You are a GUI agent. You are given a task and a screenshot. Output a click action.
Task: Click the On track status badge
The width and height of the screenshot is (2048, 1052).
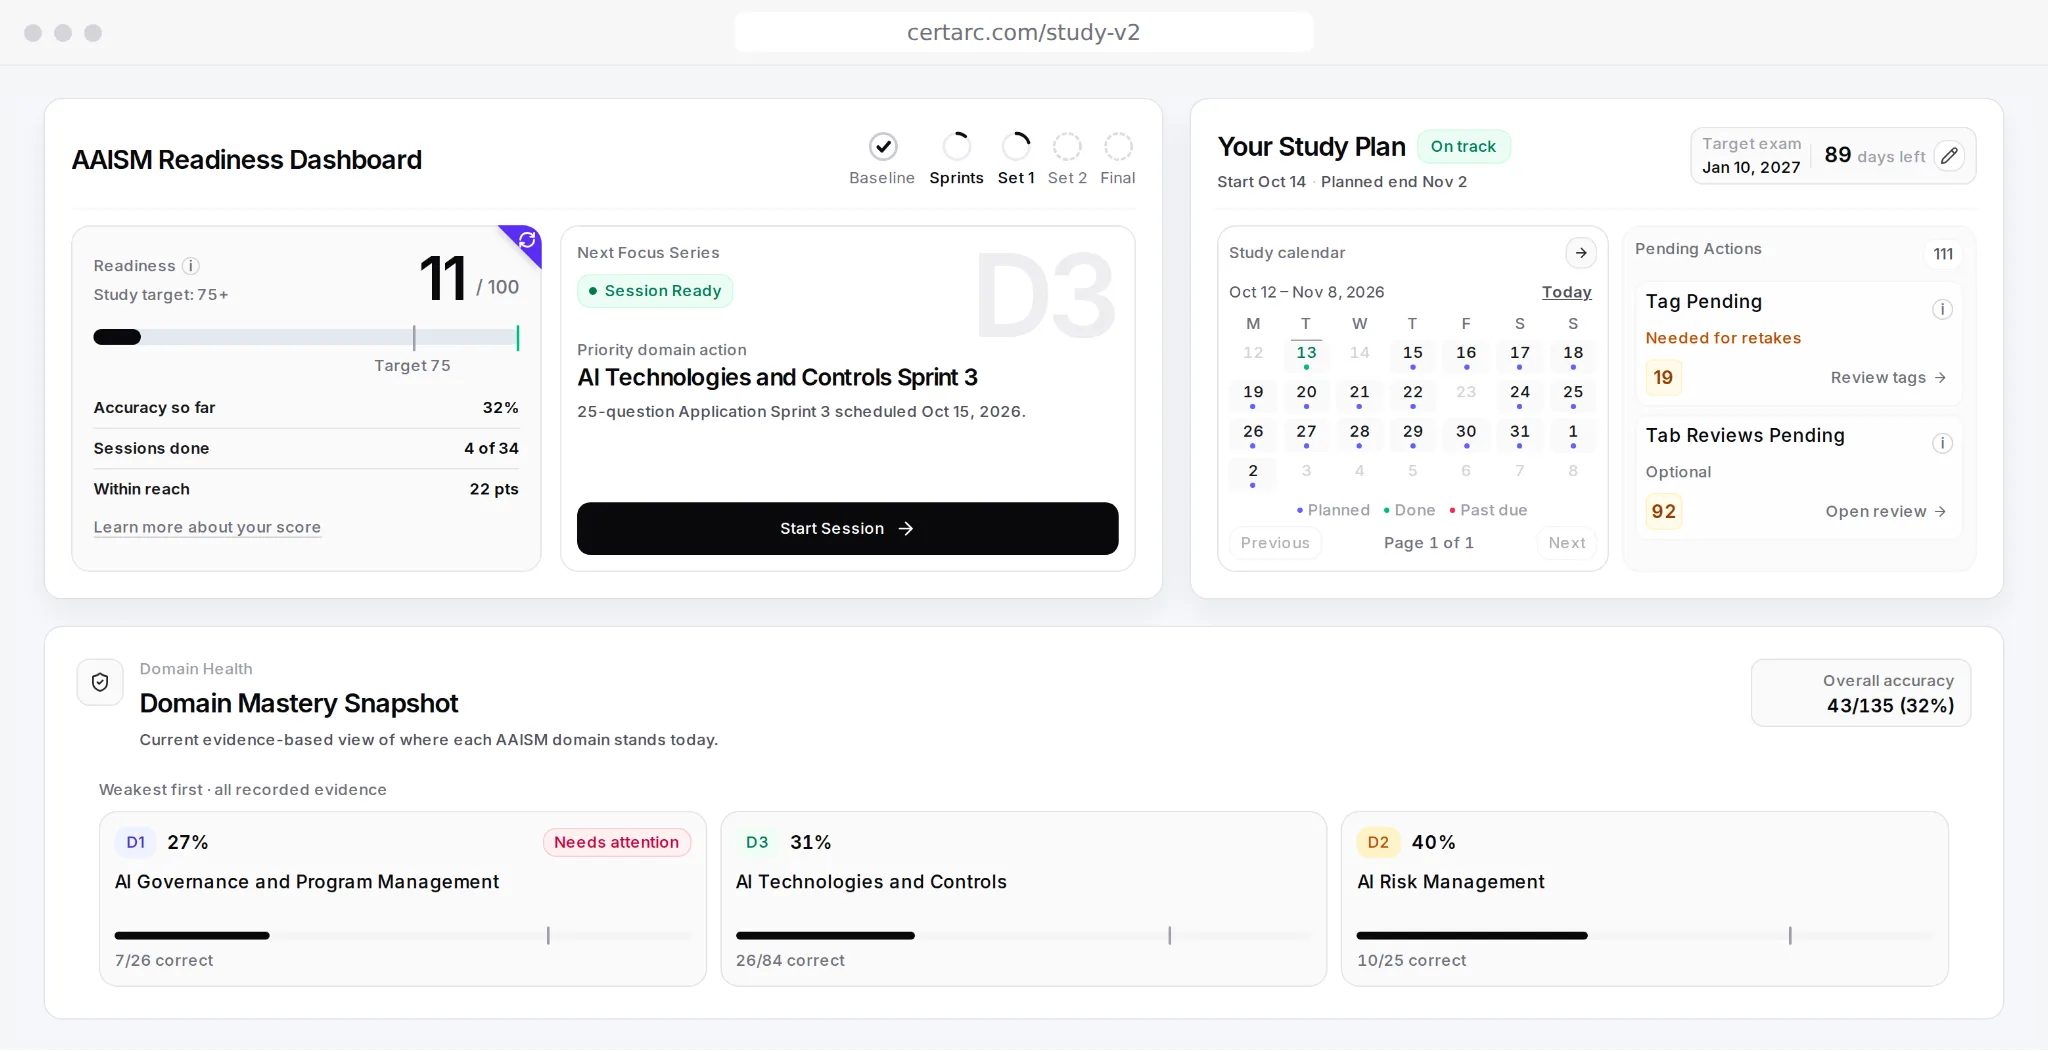tap(1463, 146)
